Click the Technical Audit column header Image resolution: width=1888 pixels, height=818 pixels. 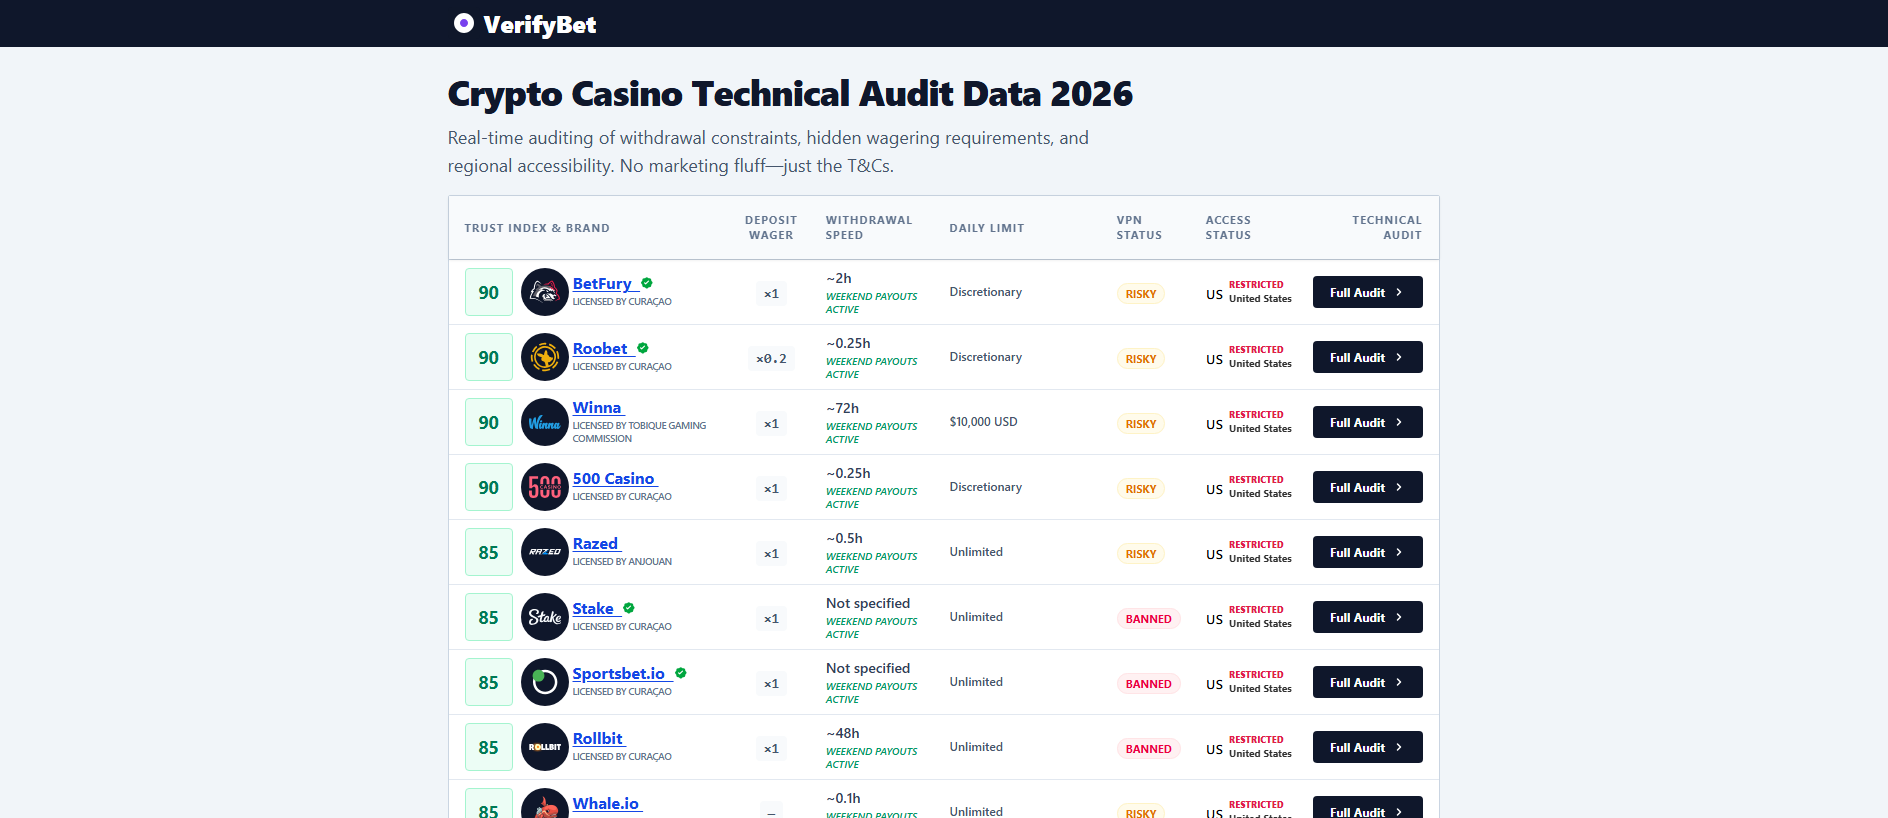(1387, 228)
